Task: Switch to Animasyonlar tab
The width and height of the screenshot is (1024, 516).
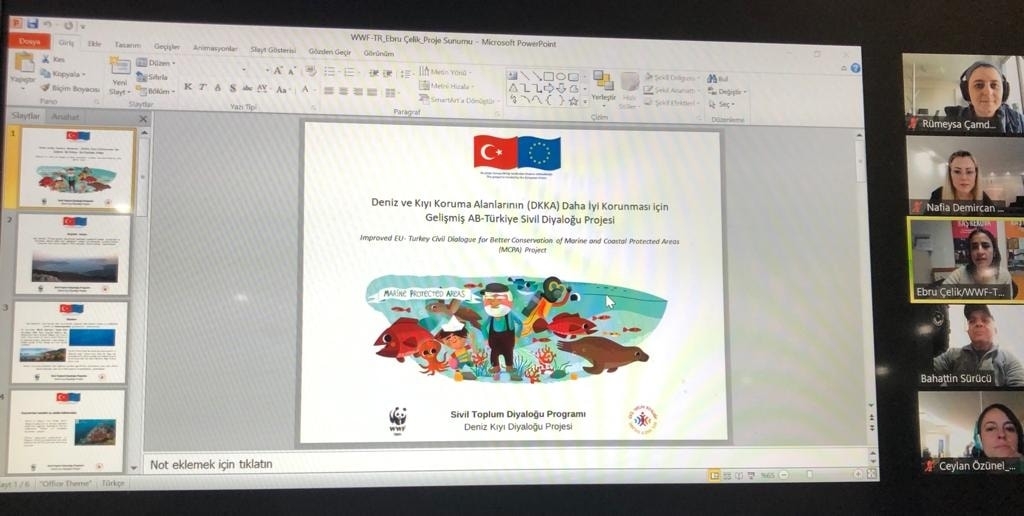Action: click(216, 48)
